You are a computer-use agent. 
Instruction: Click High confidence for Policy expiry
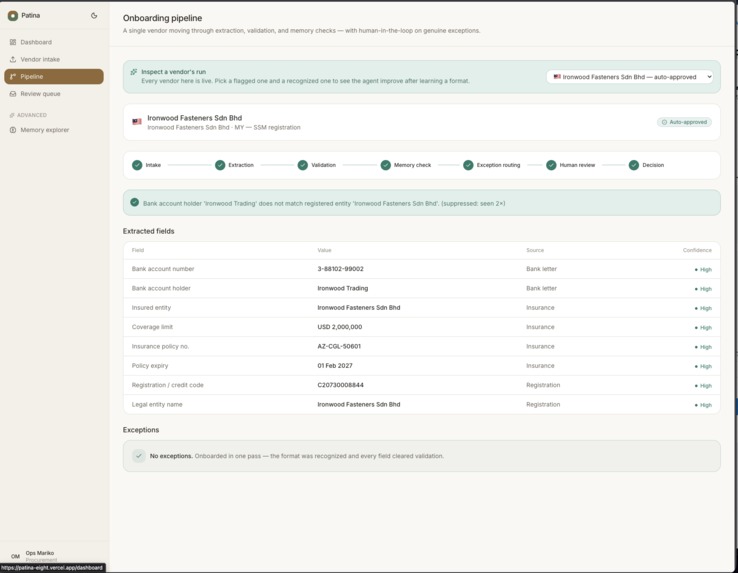tap(703, 366)
